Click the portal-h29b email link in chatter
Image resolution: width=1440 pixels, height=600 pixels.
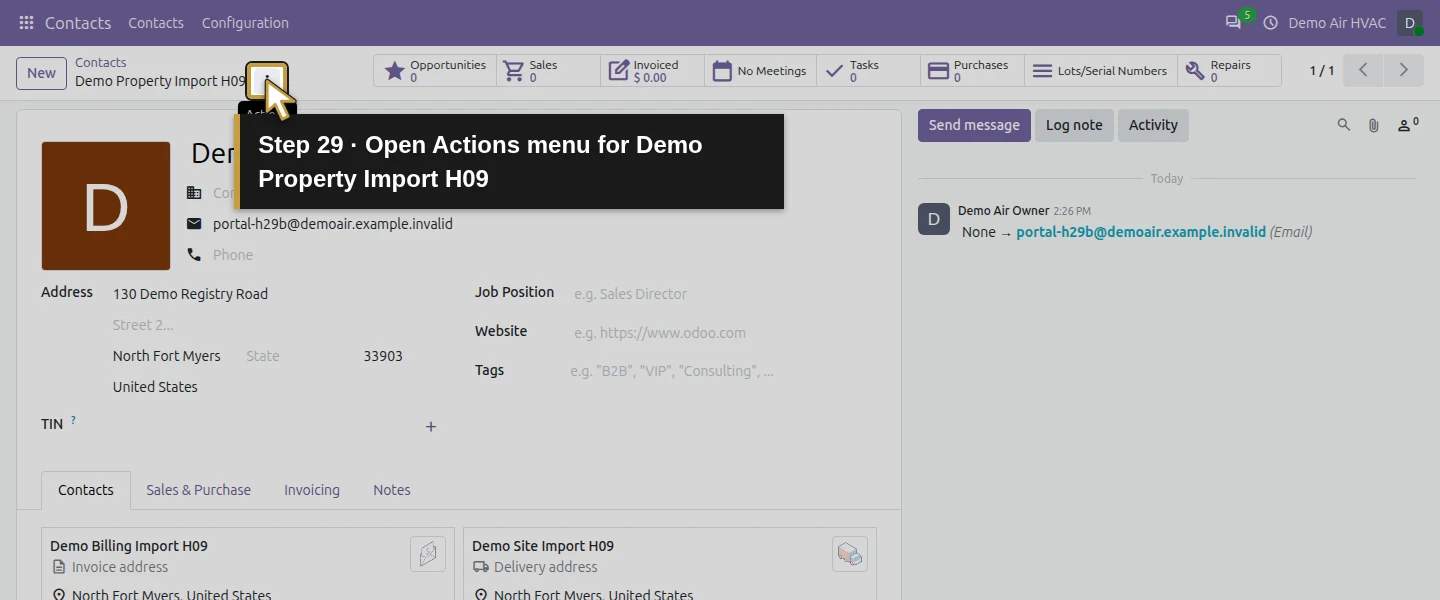click(1141, 232)
